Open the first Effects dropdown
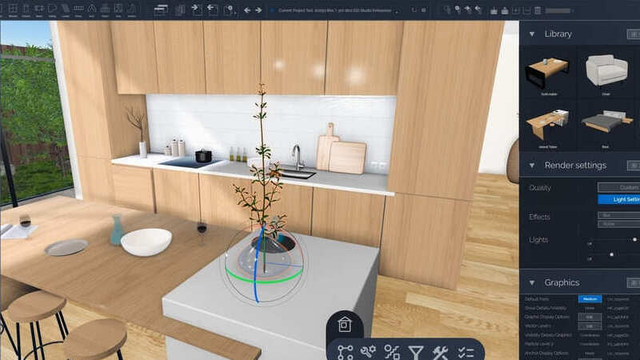640x360 pixels. tap(619, 215)
